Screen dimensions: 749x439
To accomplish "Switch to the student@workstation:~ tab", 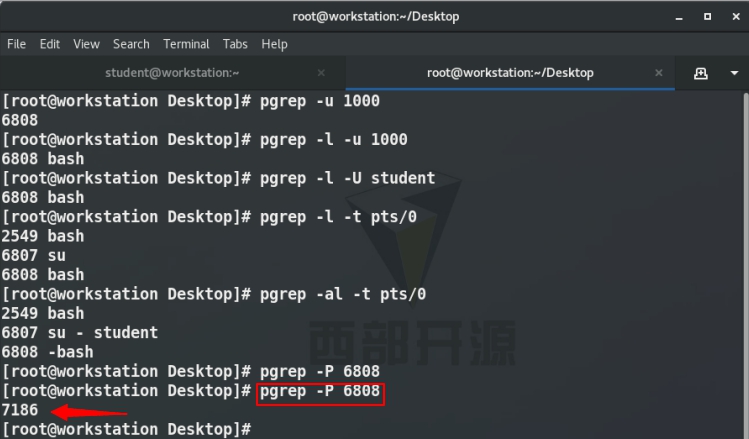I will click(172, 73).
